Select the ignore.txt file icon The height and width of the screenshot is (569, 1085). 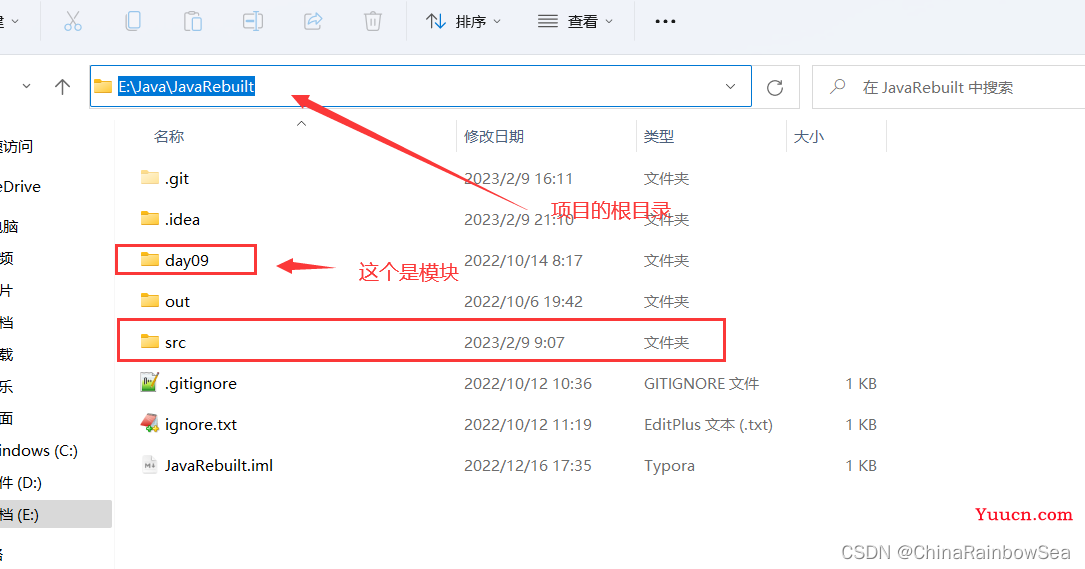pos(149,423)
